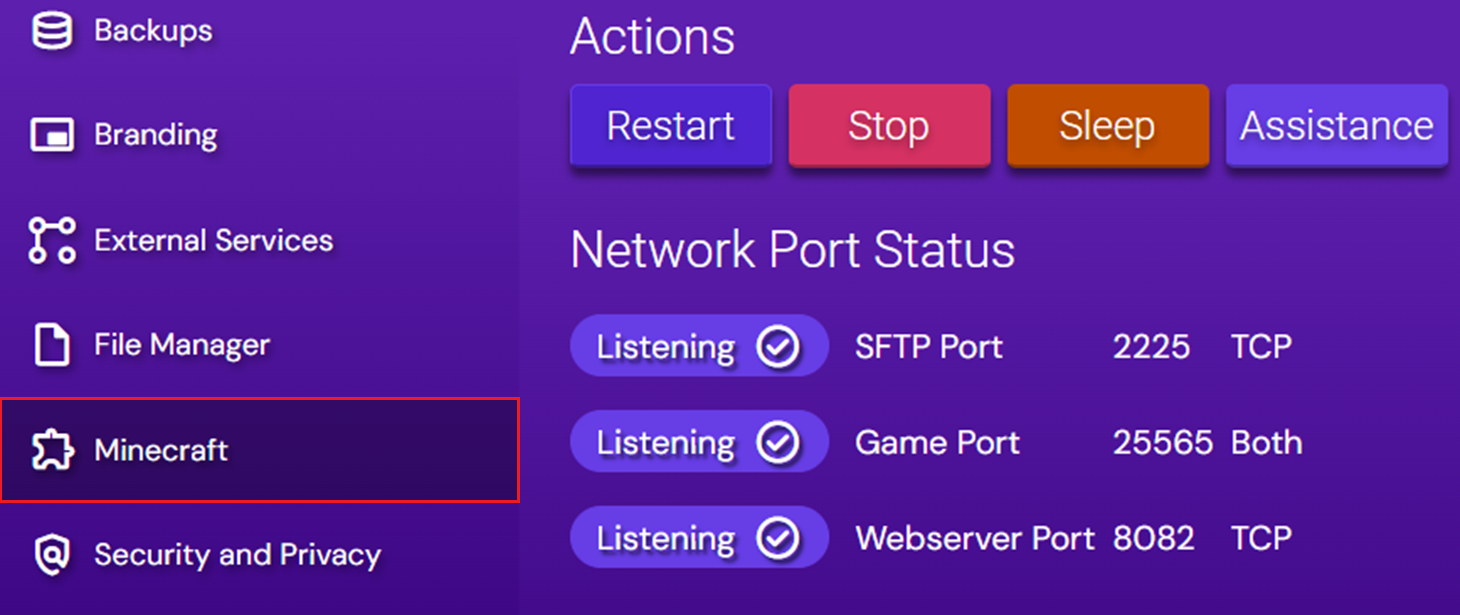Open the Security and Privacy section

(x=237, y=554)
